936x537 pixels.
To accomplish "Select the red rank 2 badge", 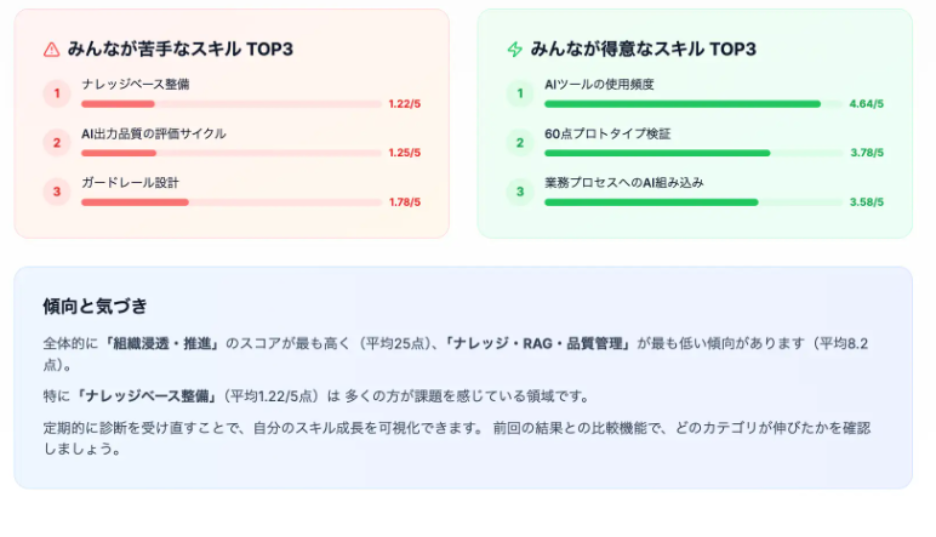I will [57, 143].
